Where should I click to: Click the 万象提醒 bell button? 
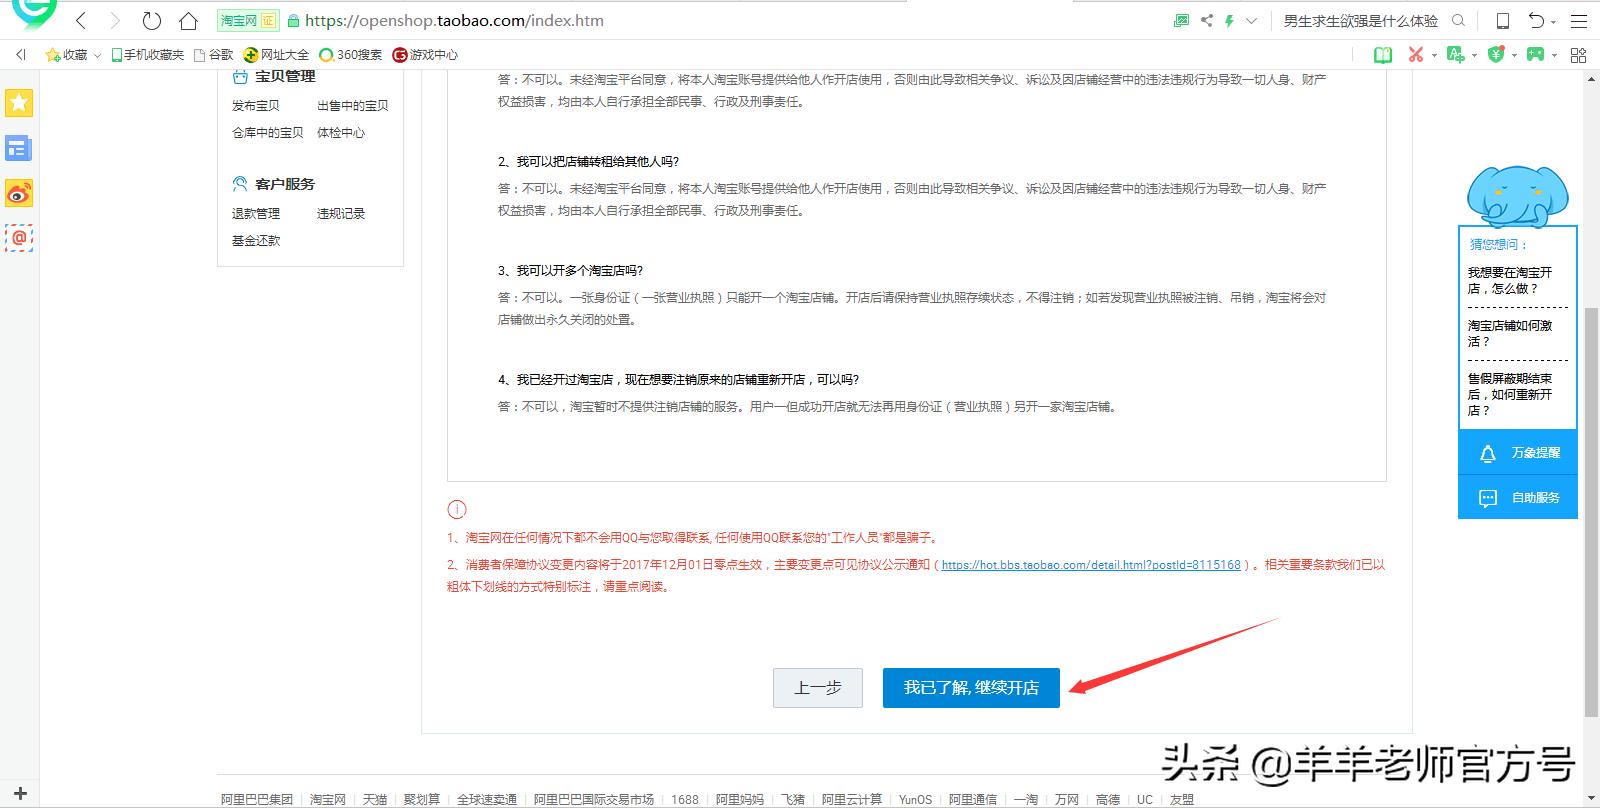(1518, 453)
